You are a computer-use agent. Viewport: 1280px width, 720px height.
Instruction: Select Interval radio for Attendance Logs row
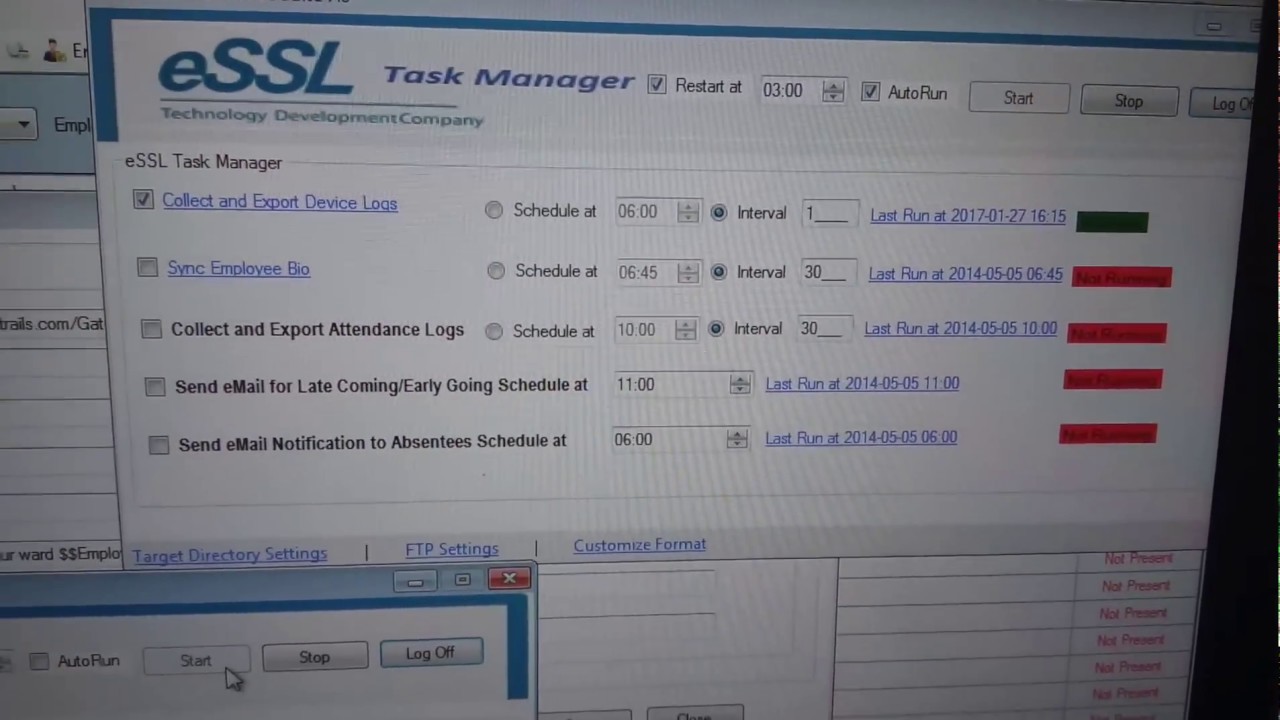click(716, 328)
